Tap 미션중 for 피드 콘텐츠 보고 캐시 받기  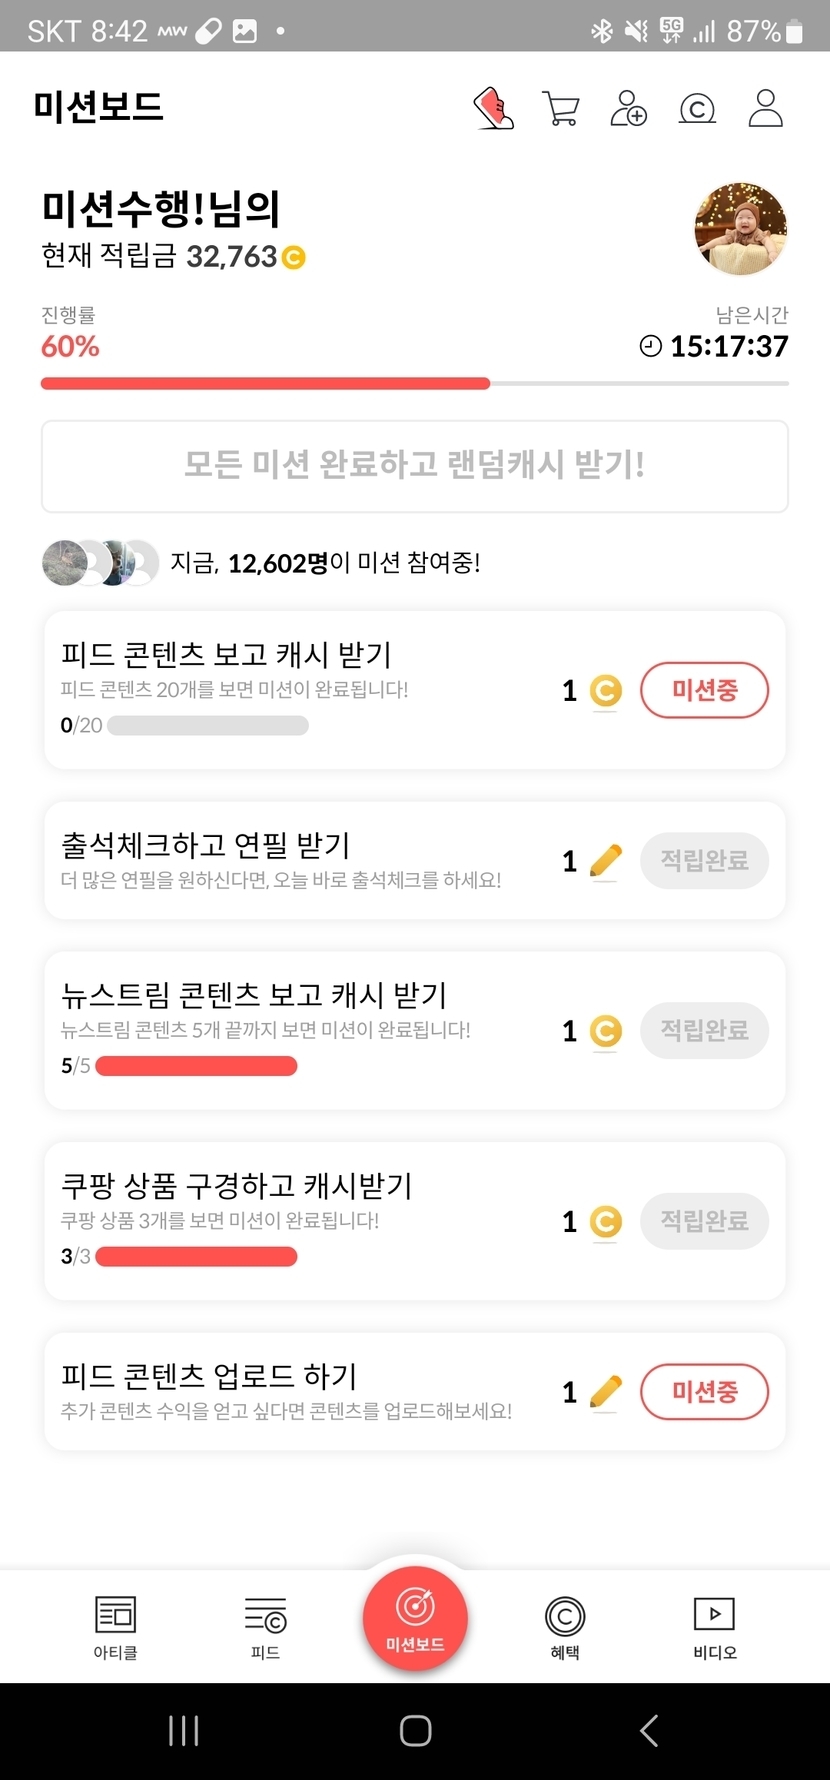704,690
